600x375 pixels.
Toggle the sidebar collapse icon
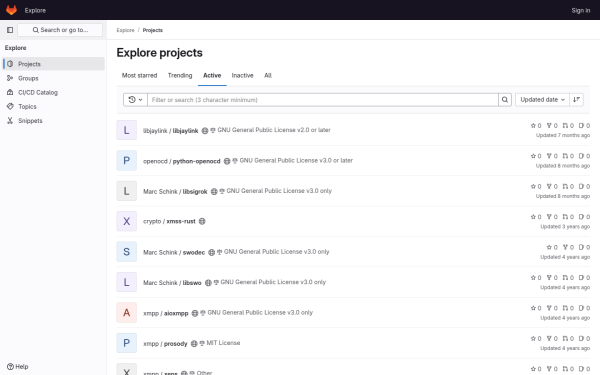point(10,30)
